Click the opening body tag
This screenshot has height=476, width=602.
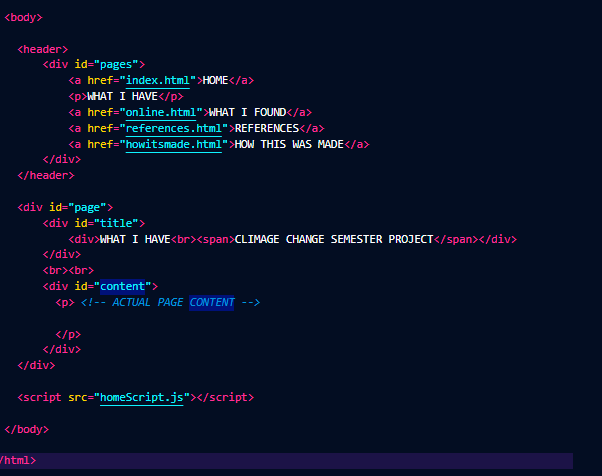24,17
